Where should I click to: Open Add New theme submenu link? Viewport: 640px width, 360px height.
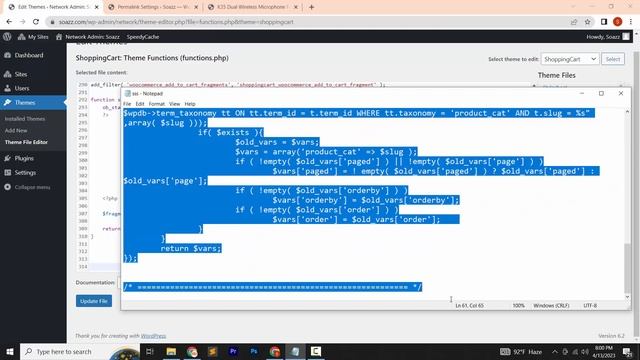(x=16, y=131)
